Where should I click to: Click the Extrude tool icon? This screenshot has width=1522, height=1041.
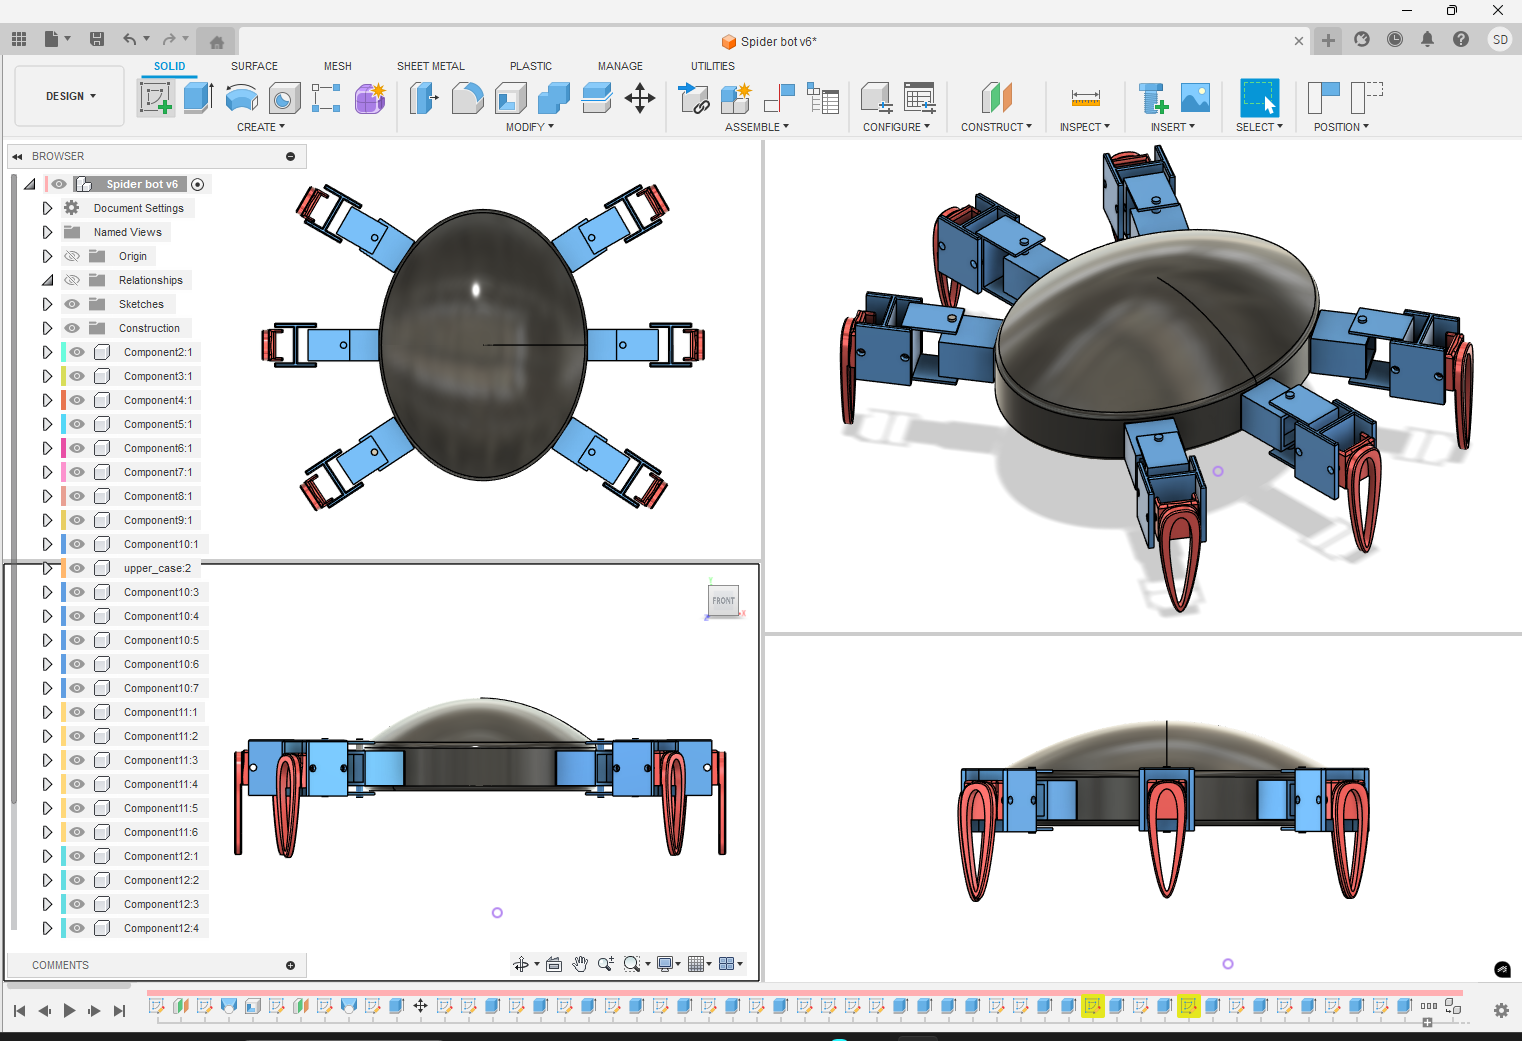[x=198, y=98]
